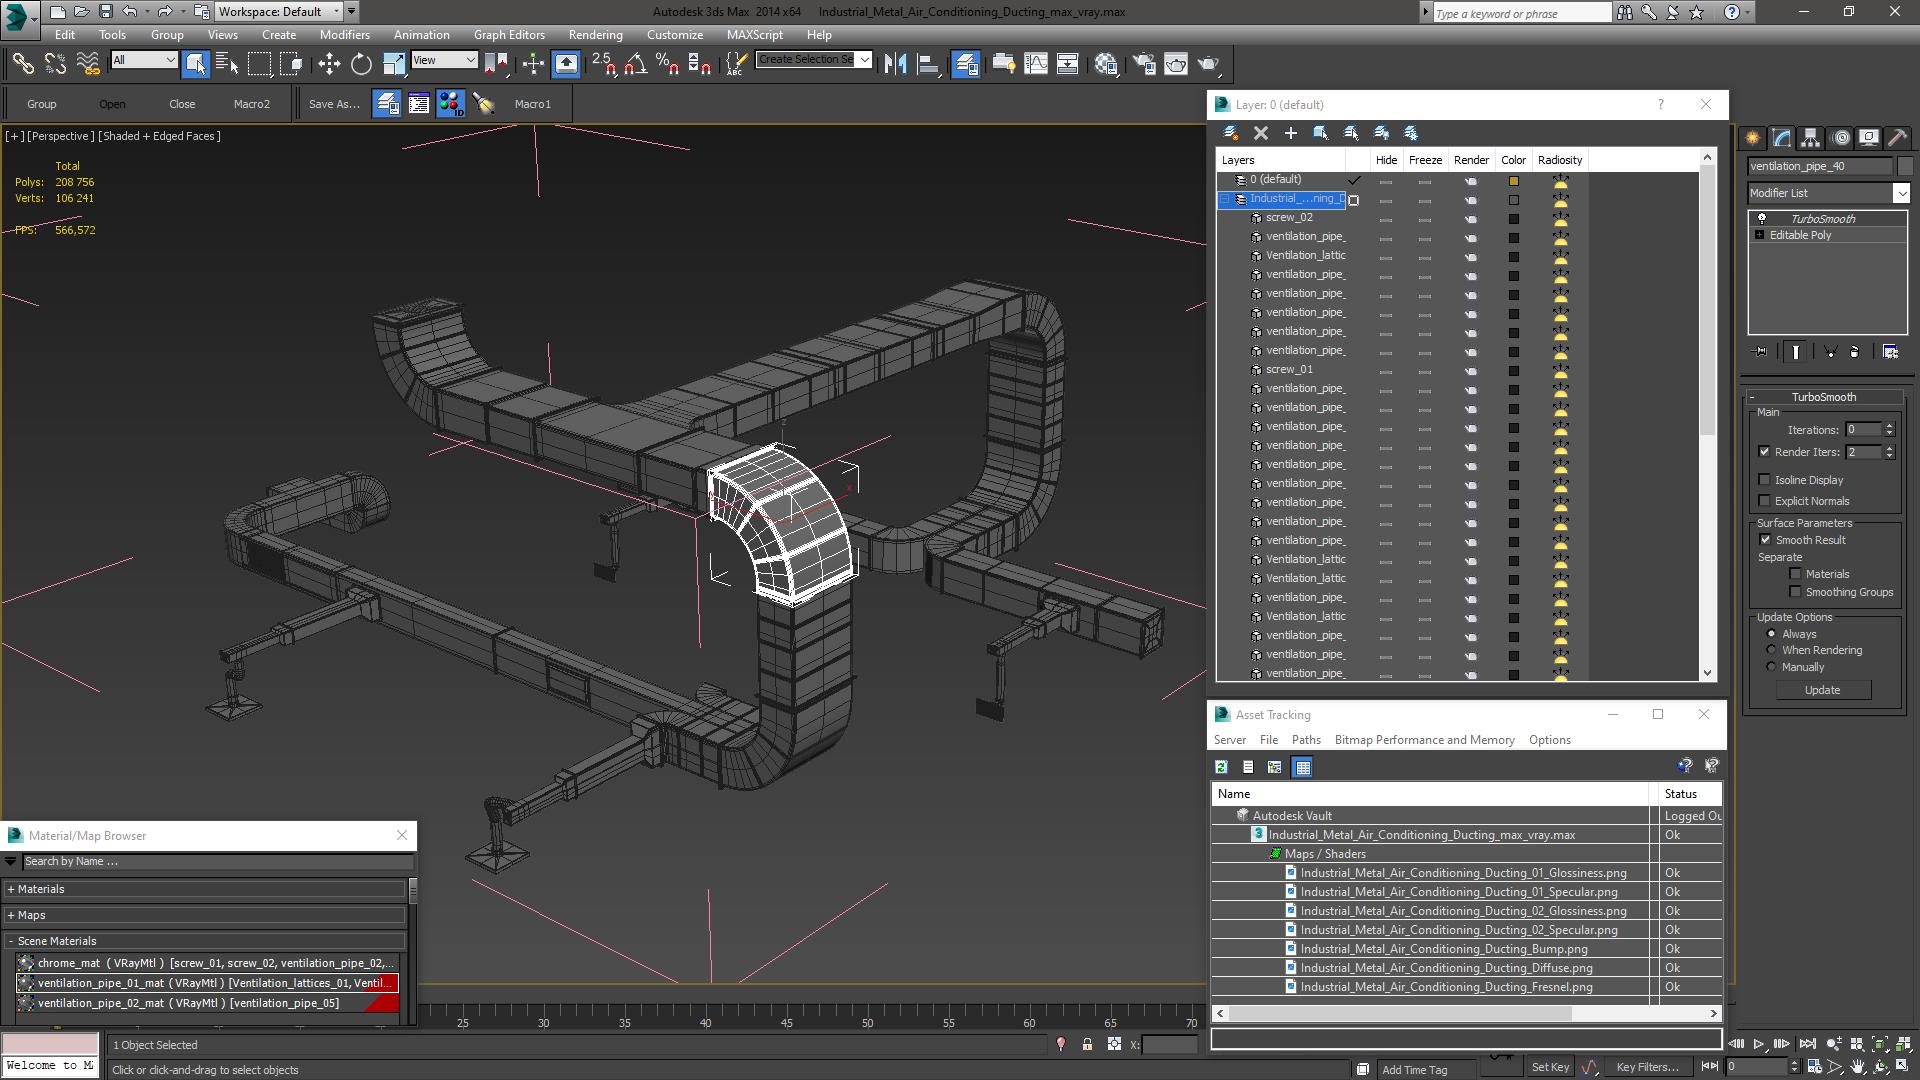Click Play Animation button
The image size is (1920, 1080).
pyautogui.click(x=1759, y=1044)
